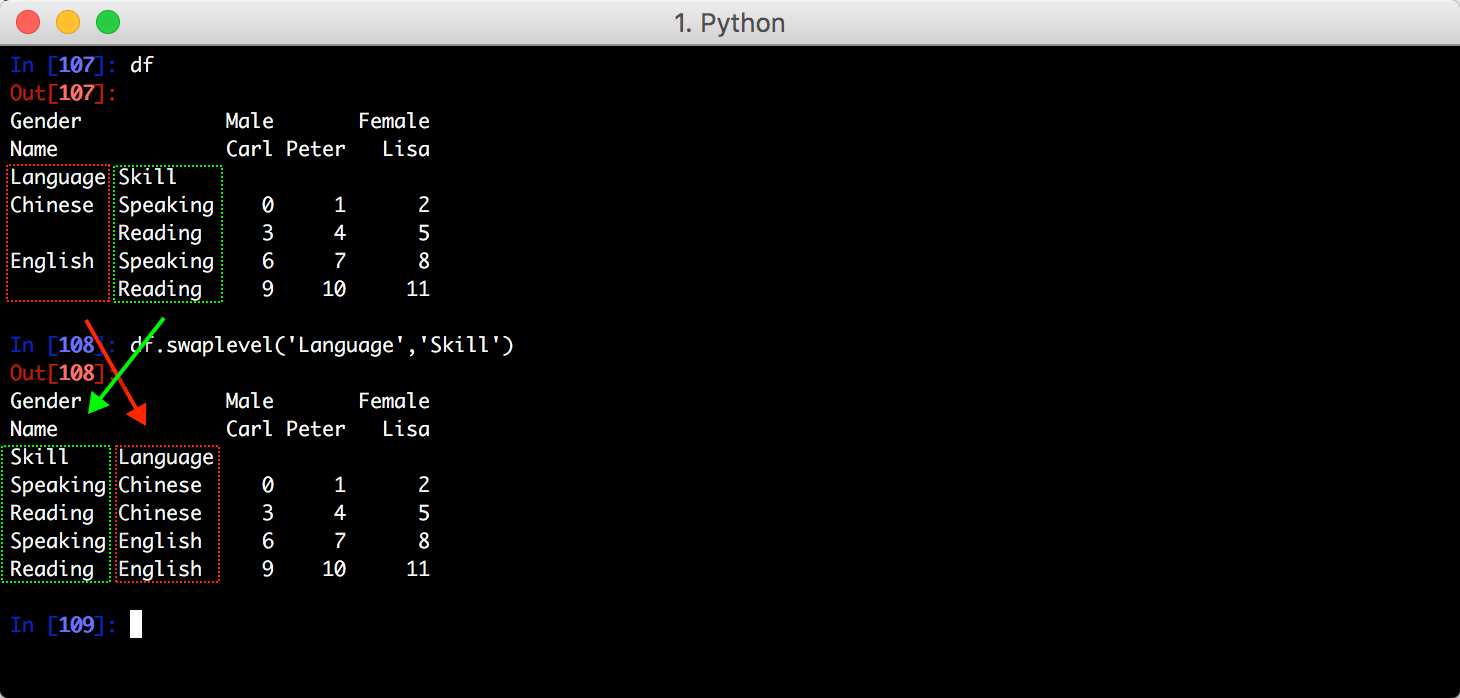Click 'Female' column header in second output
Image resolution: width=1460 pixels, height=698 pixels.
point(394,401)
